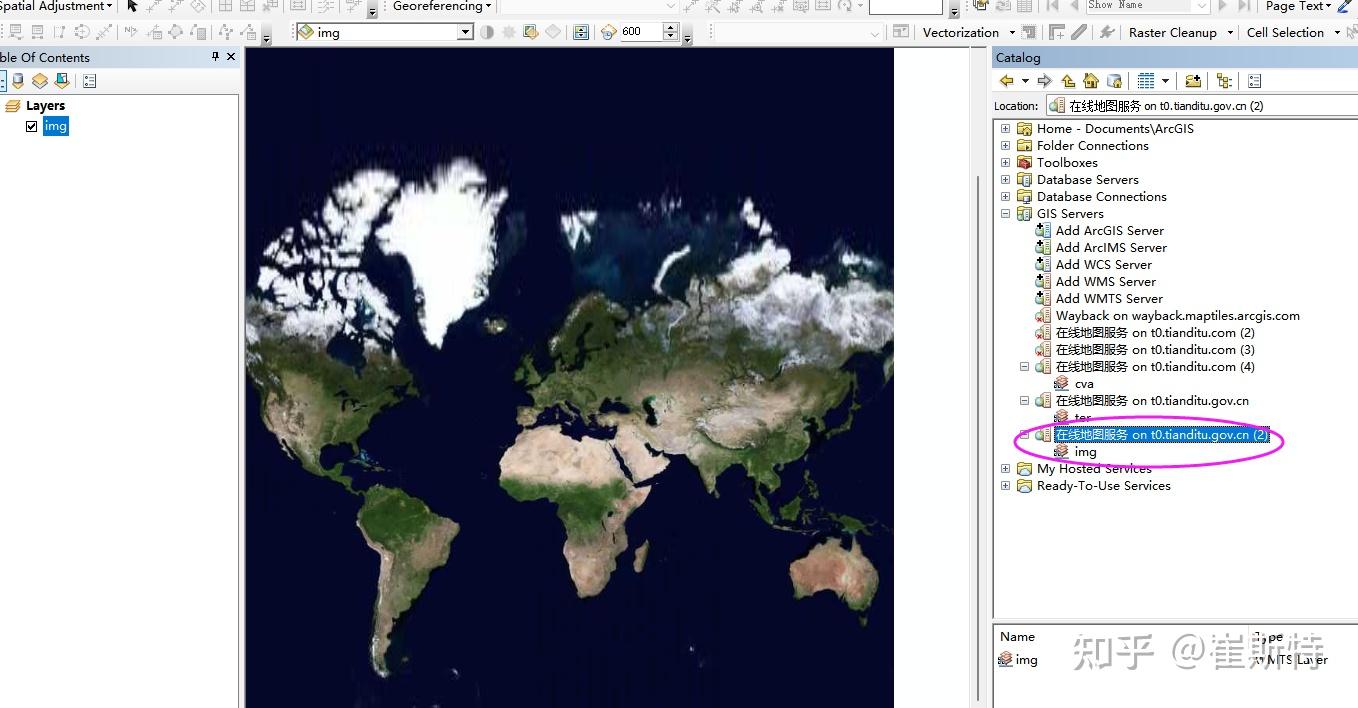Collapse the GIS Servers tree node
The image size is (1358, 708).
(x=1005, y=213)
